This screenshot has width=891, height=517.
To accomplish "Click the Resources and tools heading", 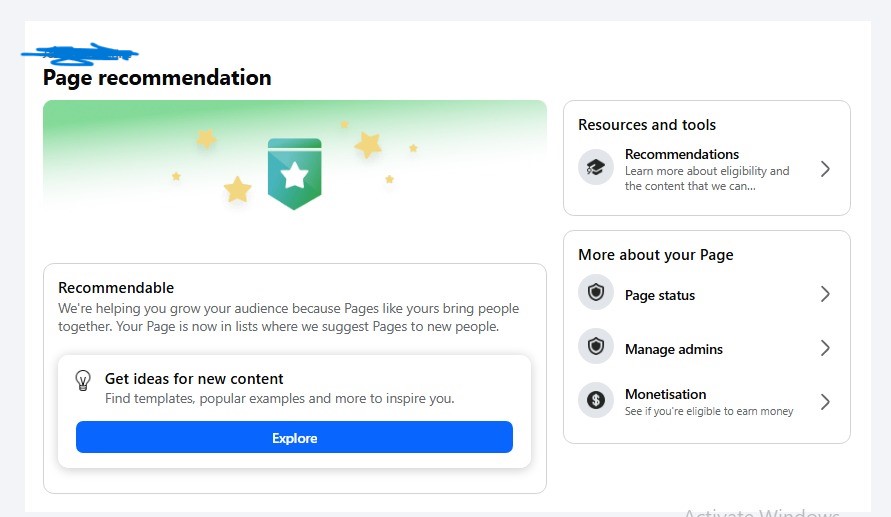I will point(647,125).
